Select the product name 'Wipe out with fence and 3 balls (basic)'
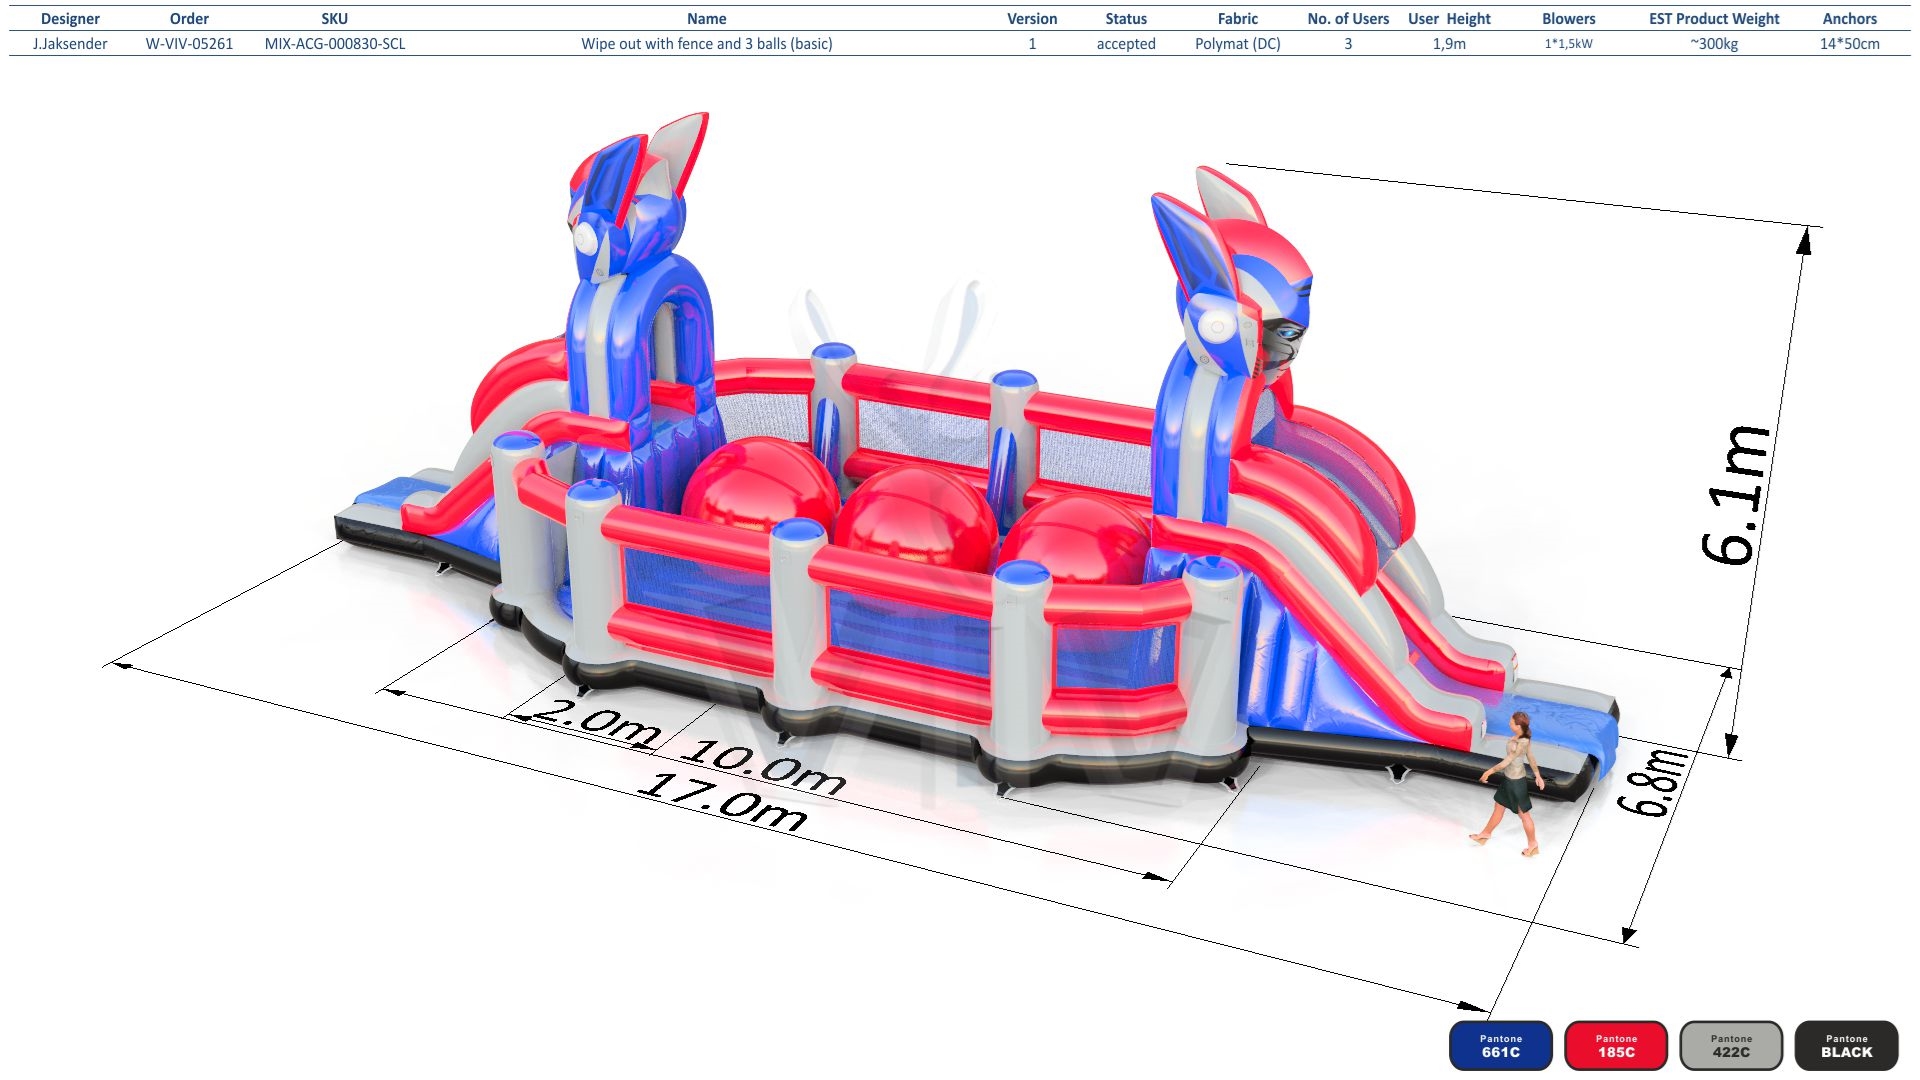The height and width of the screenshot is (1080, 1920). [x=707, y=44]
